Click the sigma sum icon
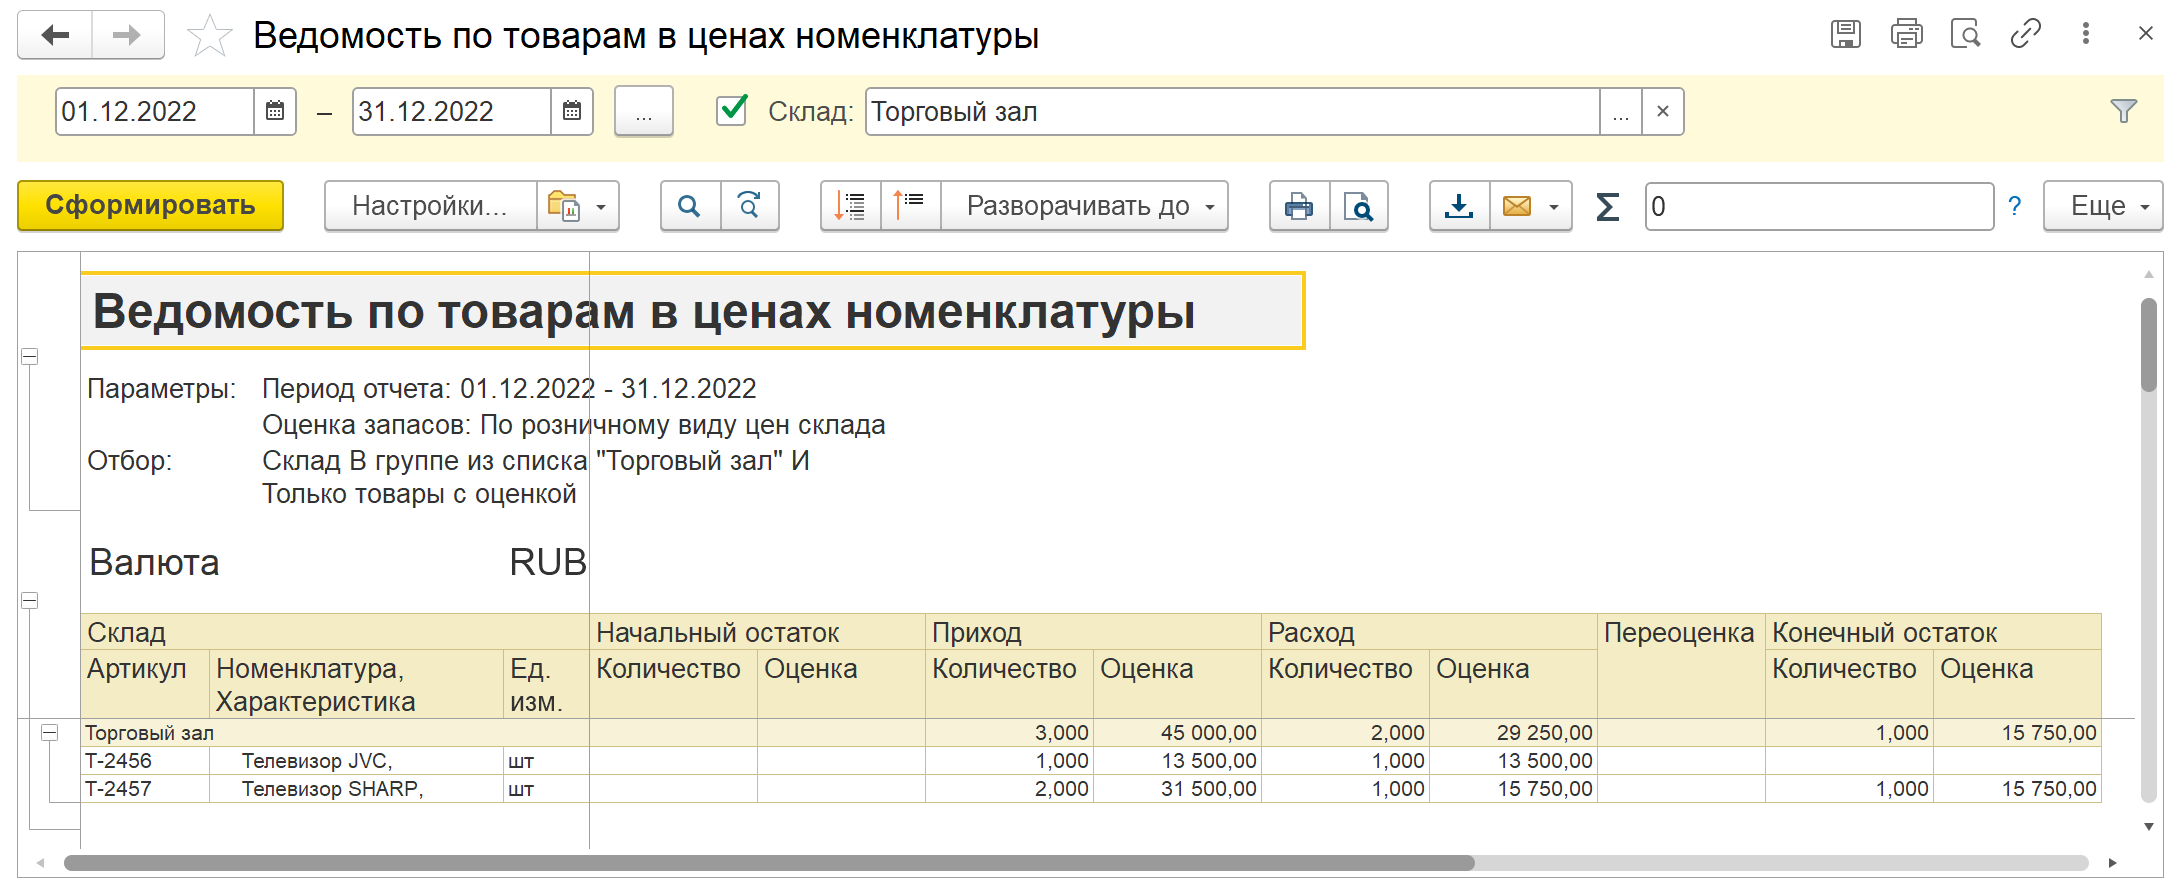 [1607, 207]
